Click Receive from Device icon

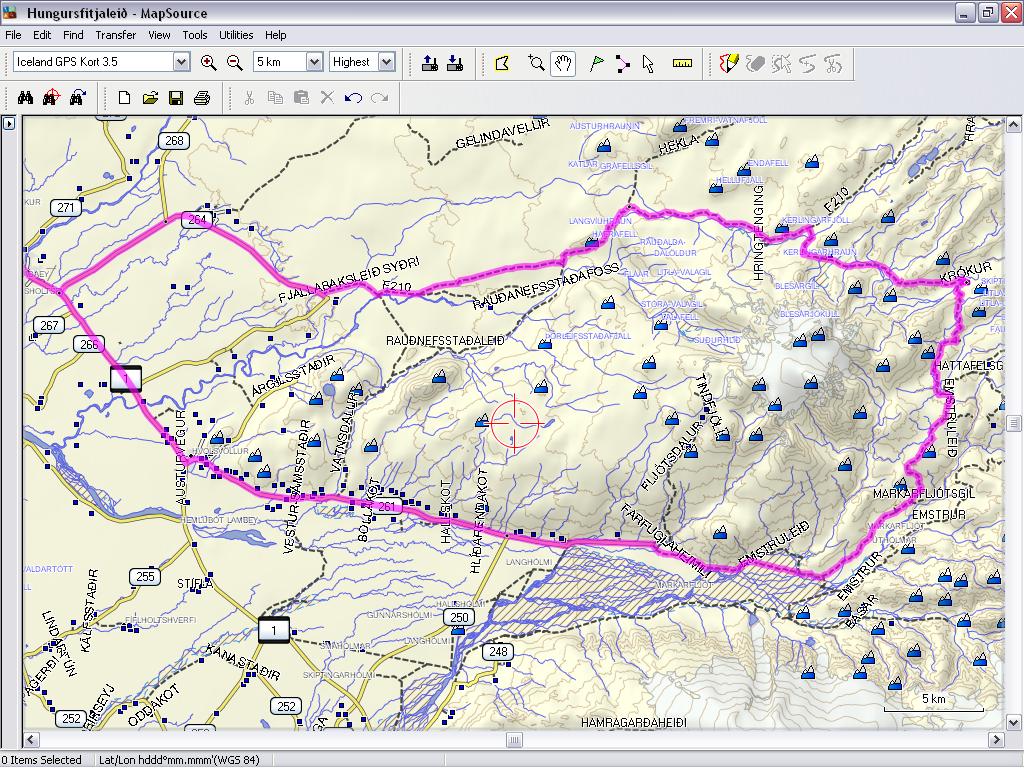[455, 64]
